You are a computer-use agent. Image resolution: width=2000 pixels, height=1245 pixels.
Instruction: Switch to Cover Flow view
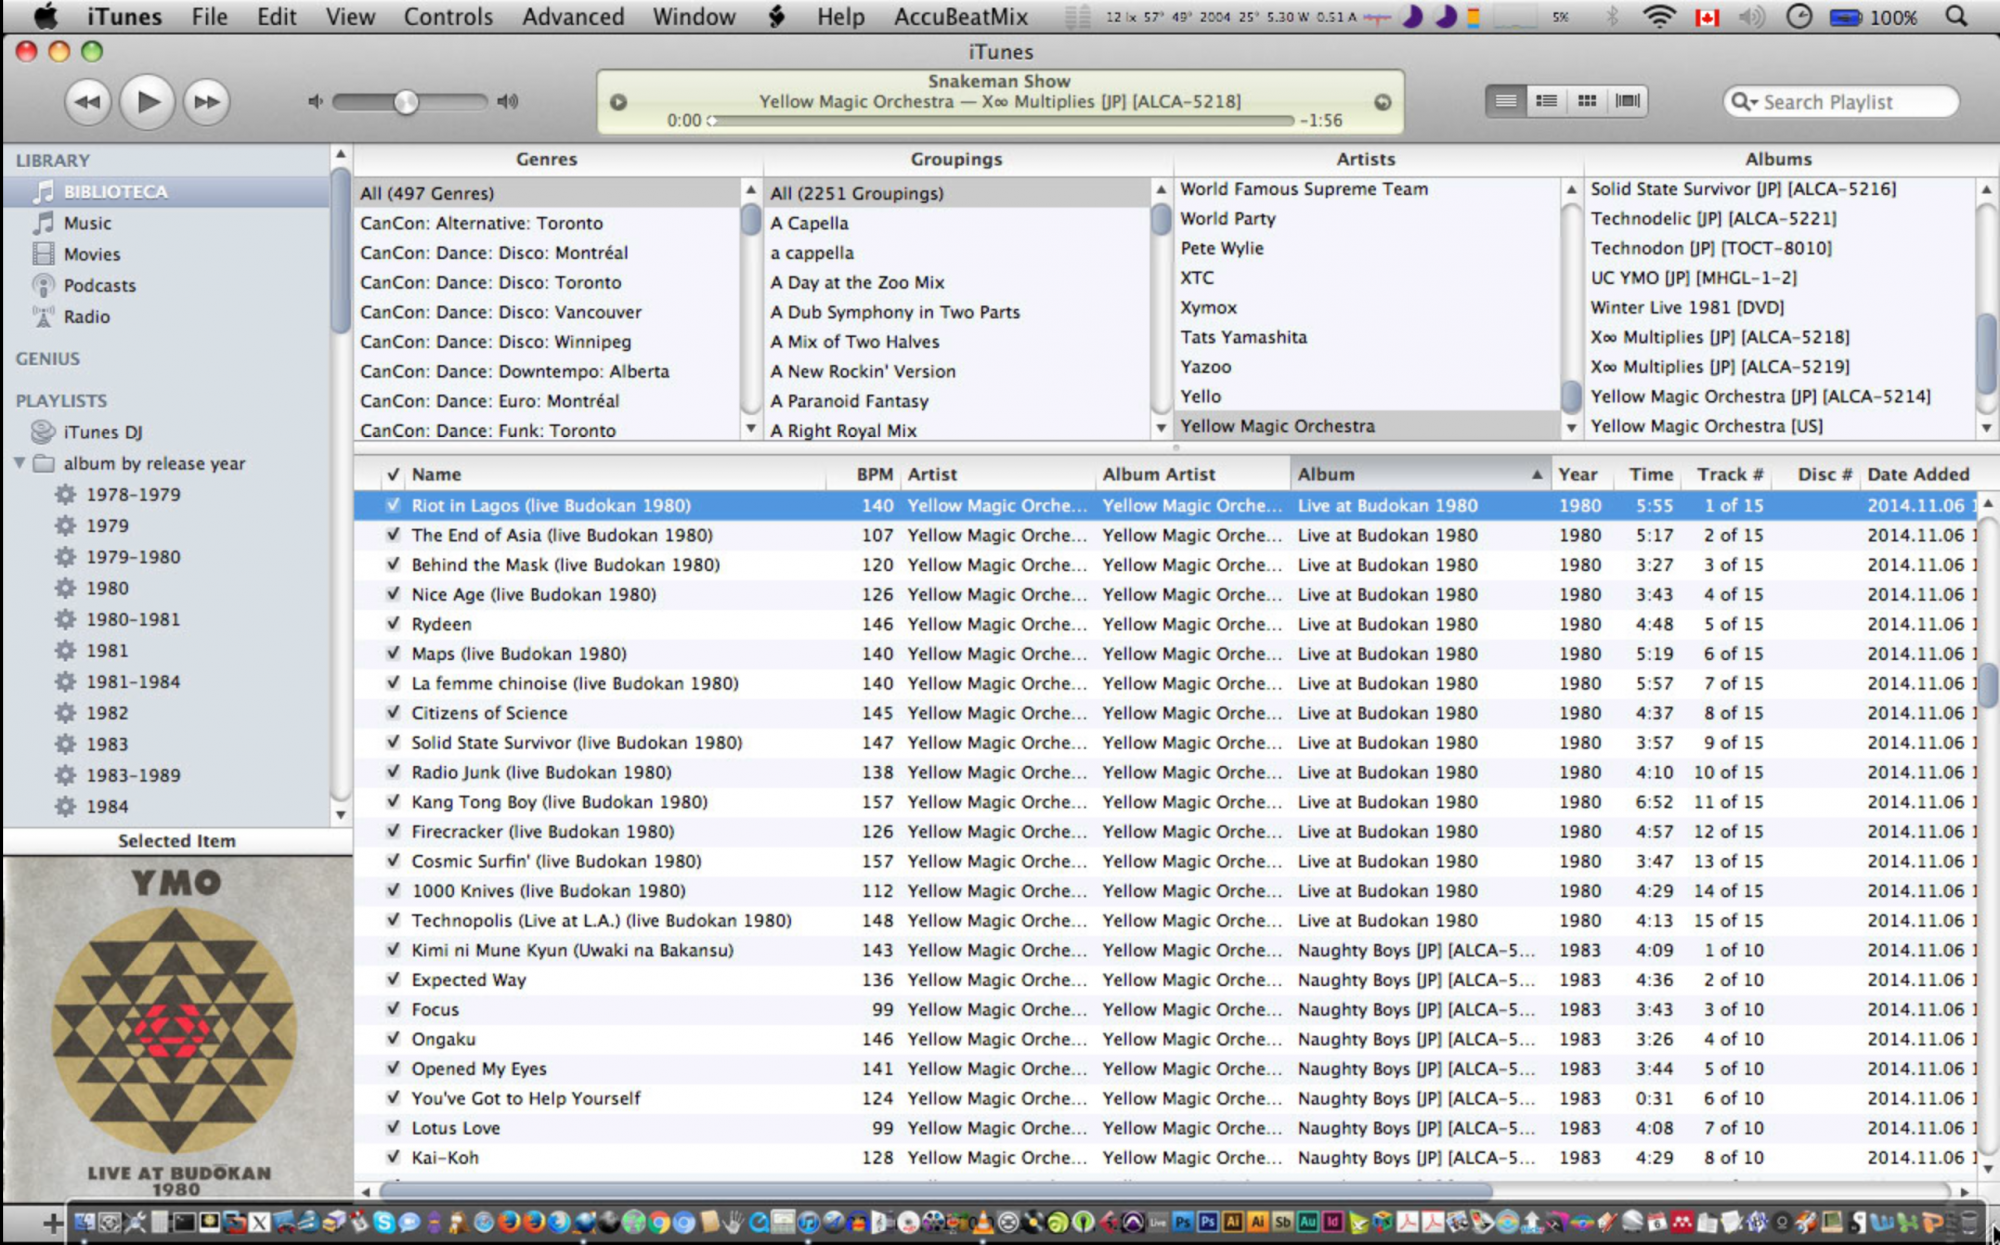pos(1628,101)
